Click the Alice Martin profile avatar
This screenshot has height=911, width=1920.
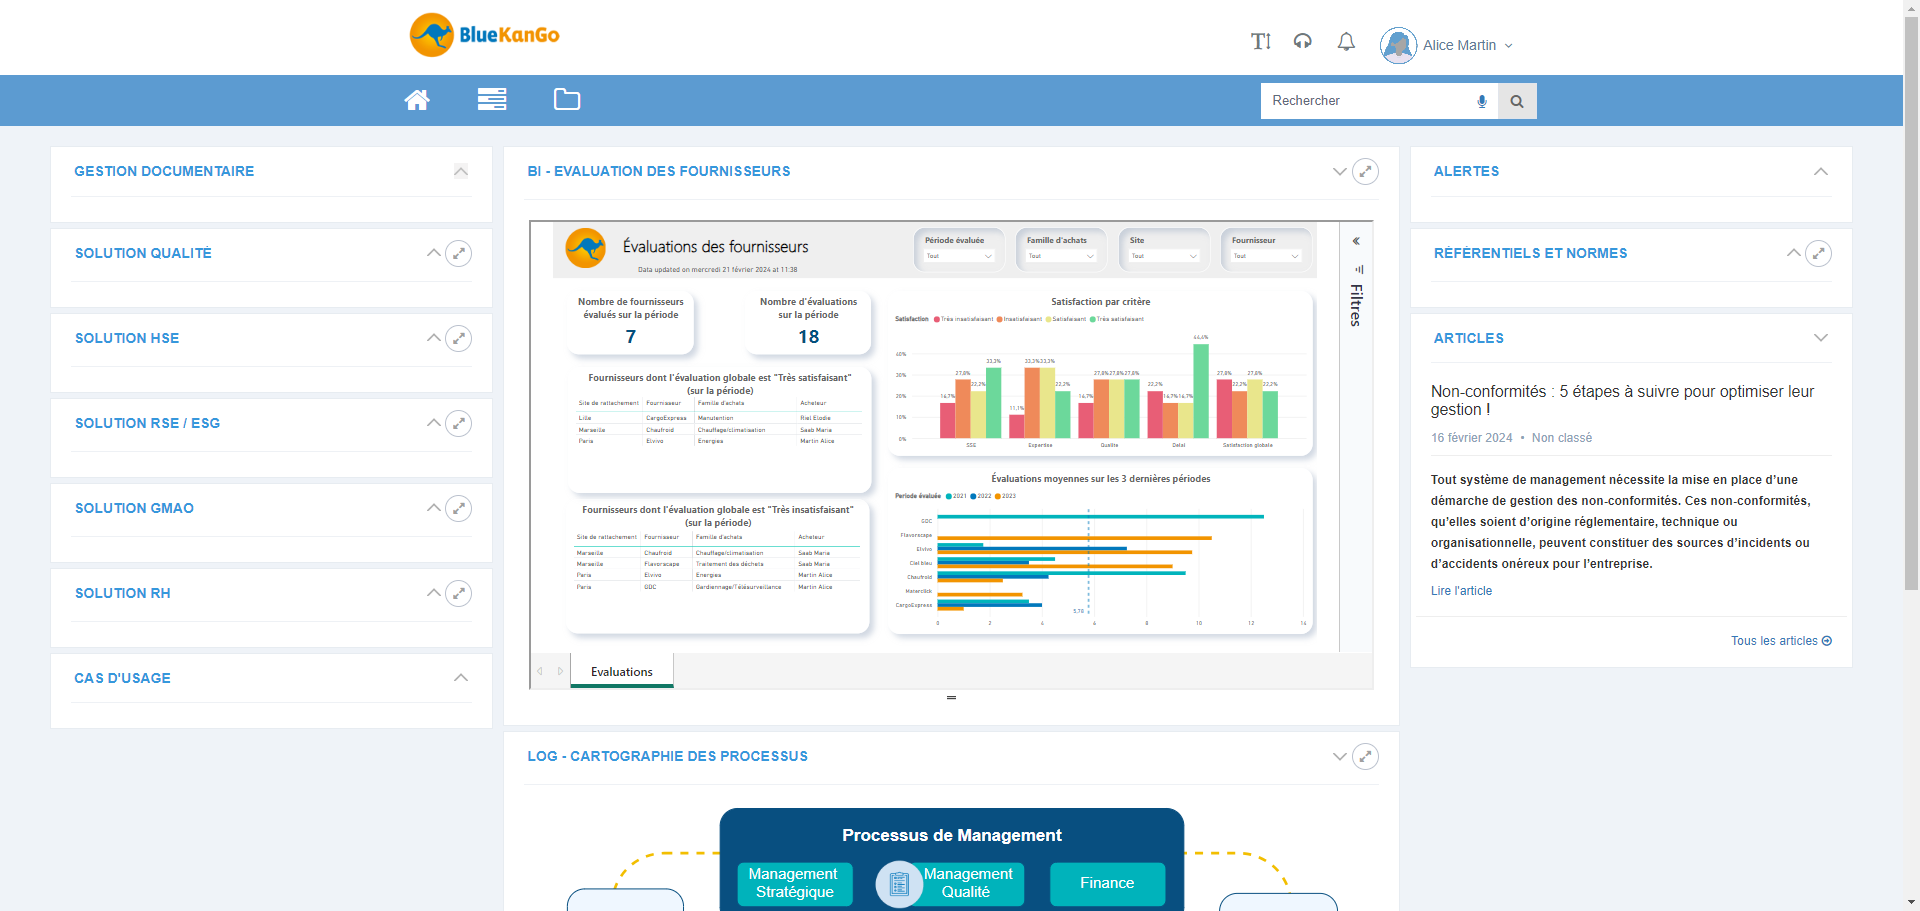click(1398, 45)
